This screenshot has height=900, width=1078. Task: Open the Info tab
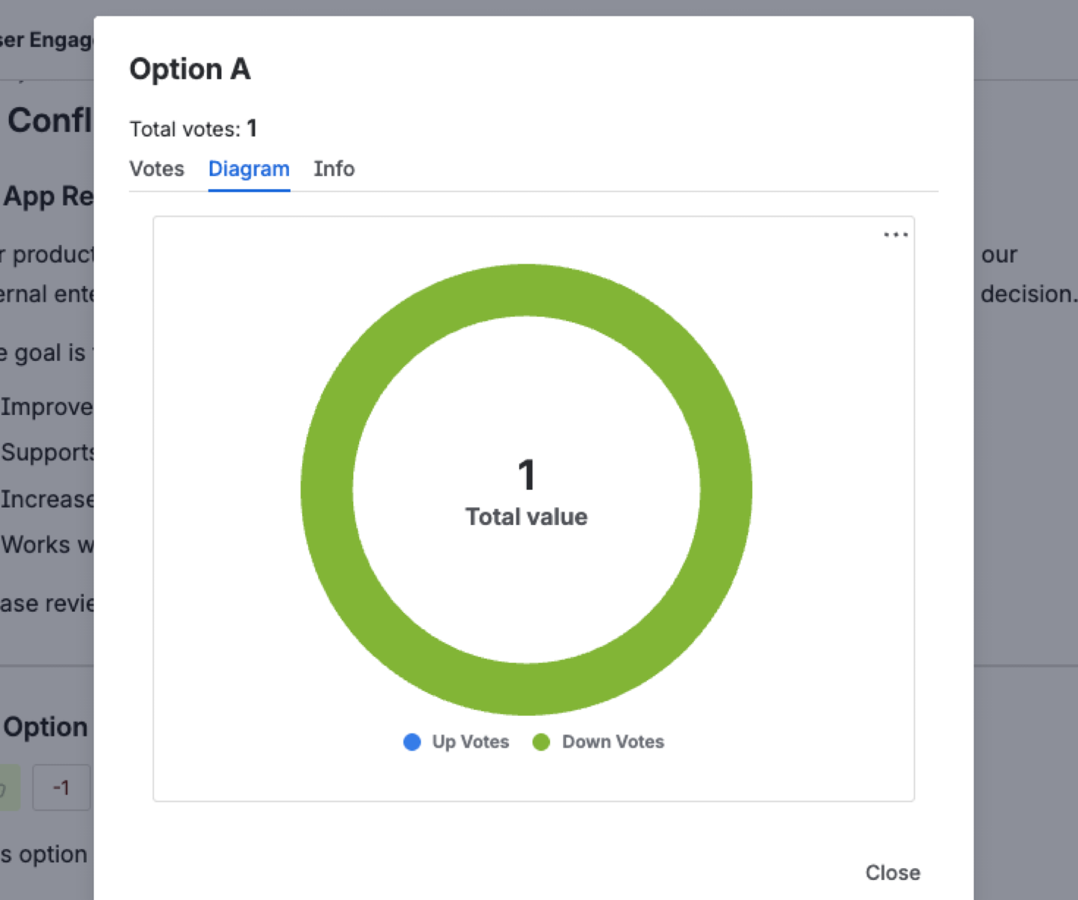tap(334, 169)
